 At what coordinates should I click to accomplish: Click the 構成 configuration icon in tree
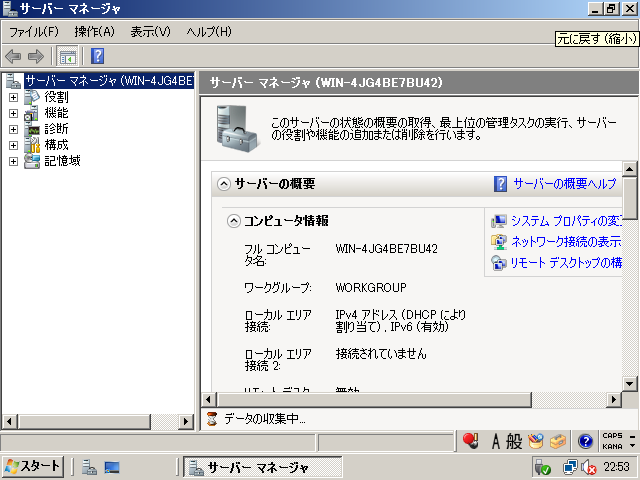pyautogui.click(x=32, y=145)
